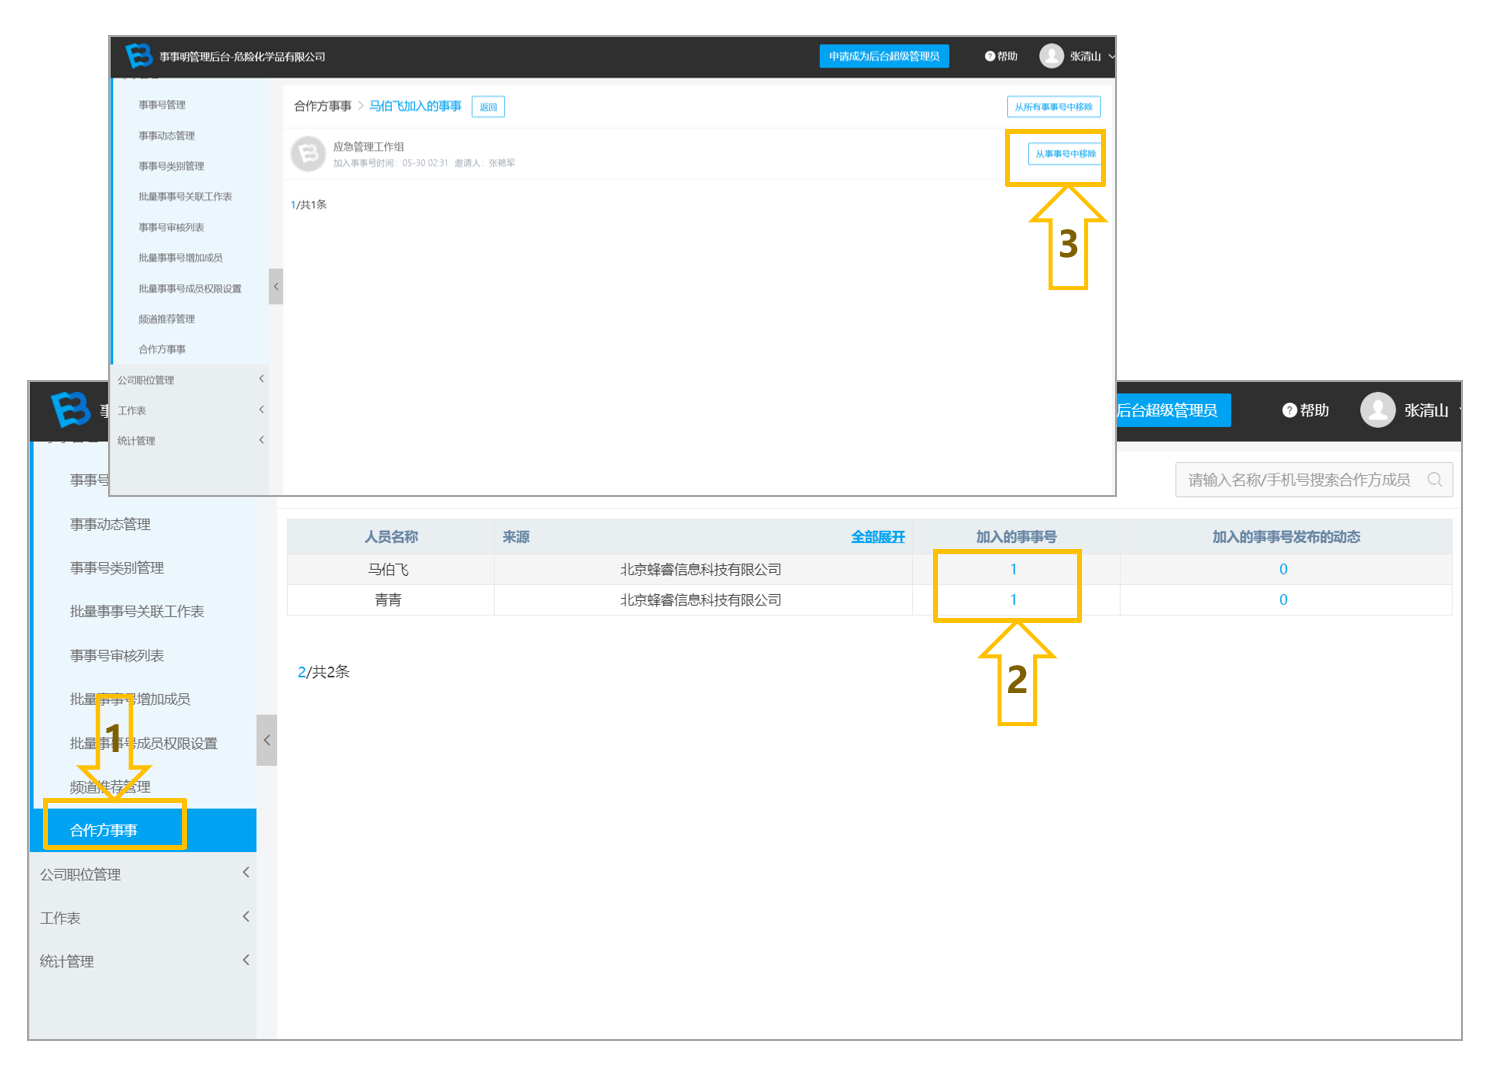Viewport: 1509px width, 1080px height.
Task: Click 全部展开 link in table header
Action: pyautogui.click(x=878, y=537)
